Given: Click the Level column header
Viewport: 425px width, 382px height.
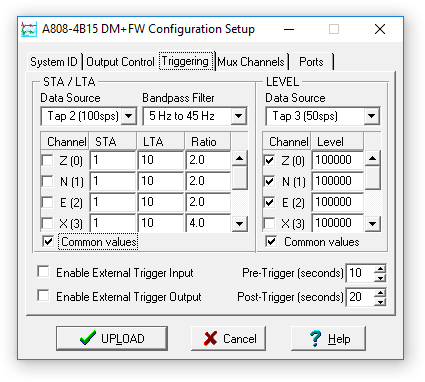Looking at the screenshot, I should [x=337, y=142].
